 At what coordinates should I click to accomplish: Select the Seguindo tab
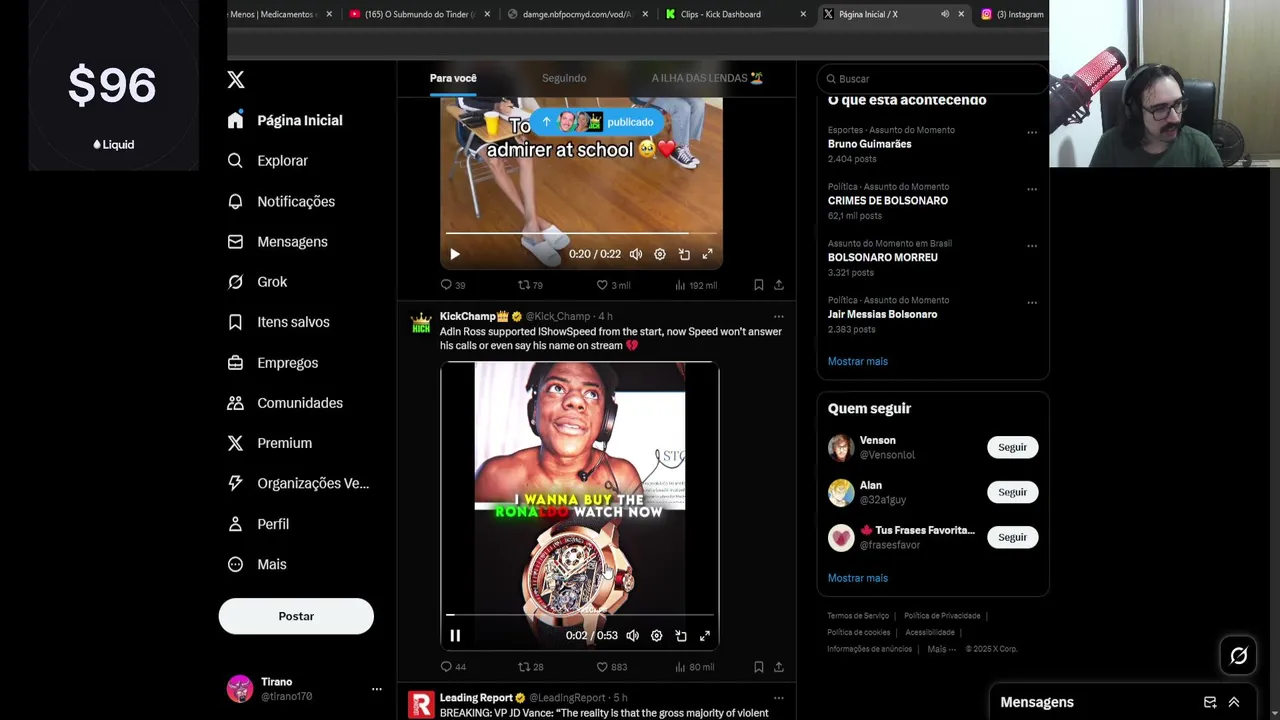click(x=564, y=78)
